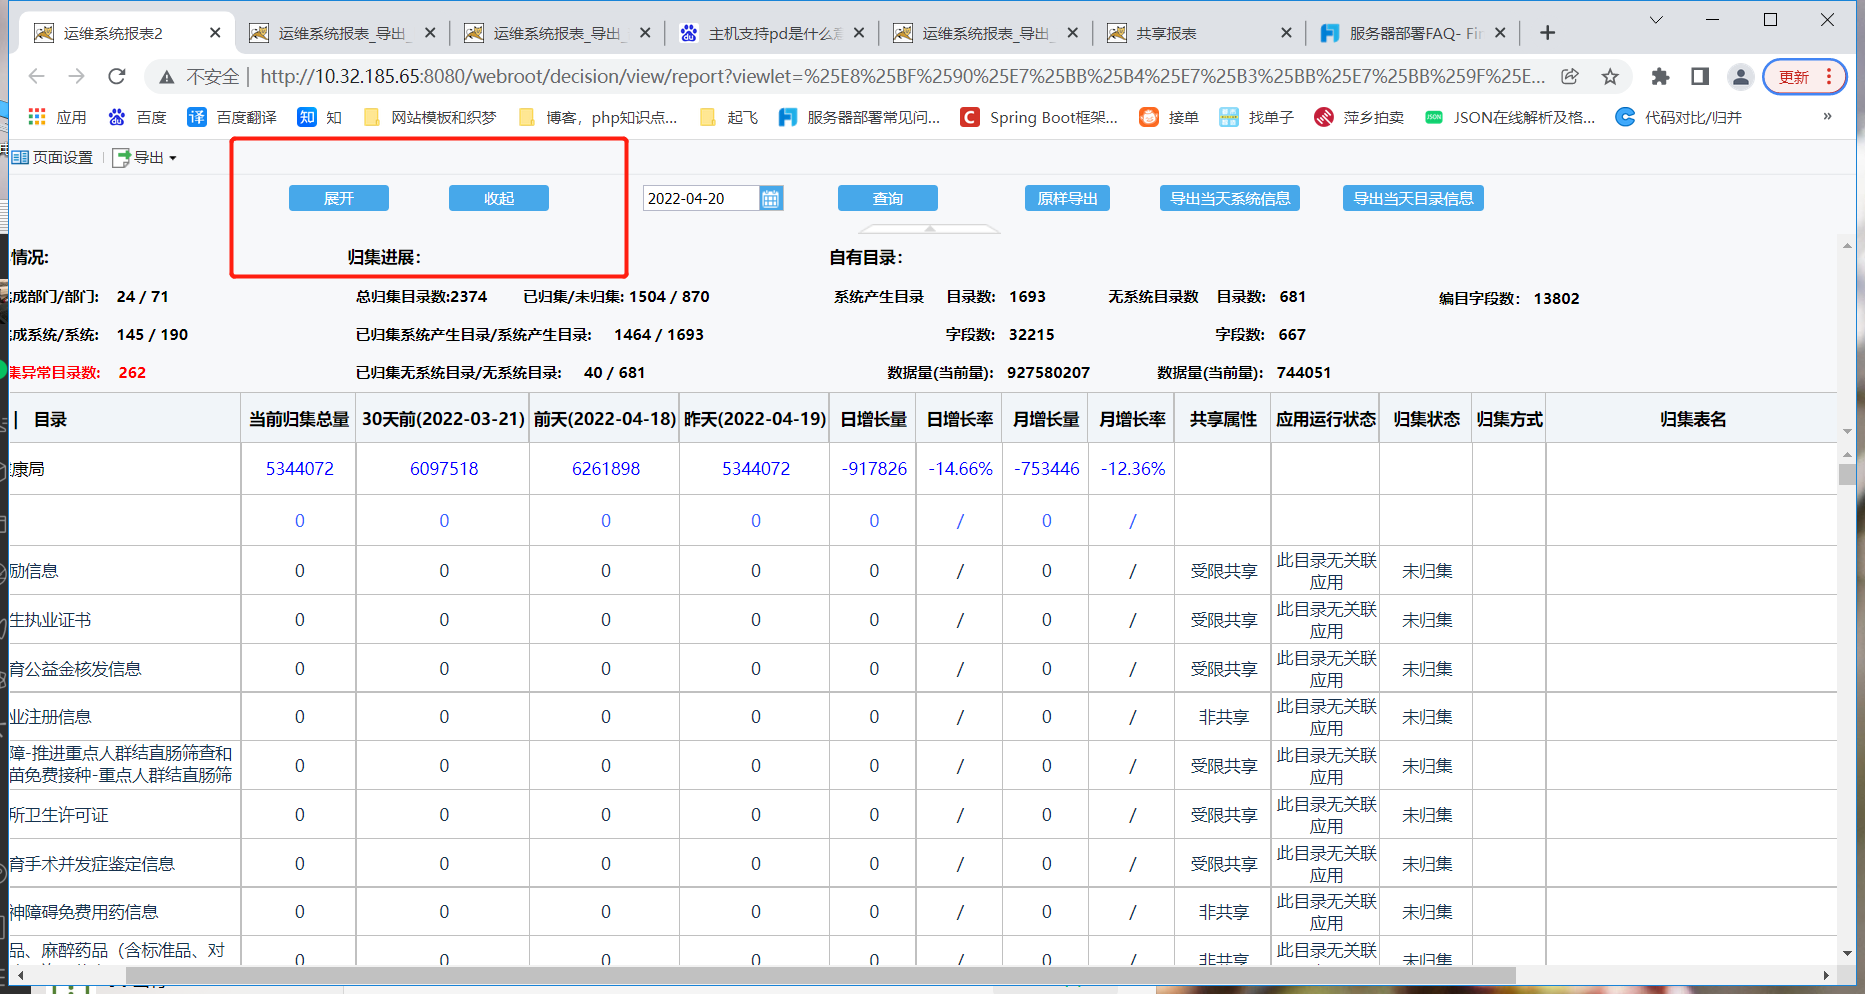Open the 接单 bookmark
Image resolution: width=1865 pixels, height=994 pixels.
1169,117
